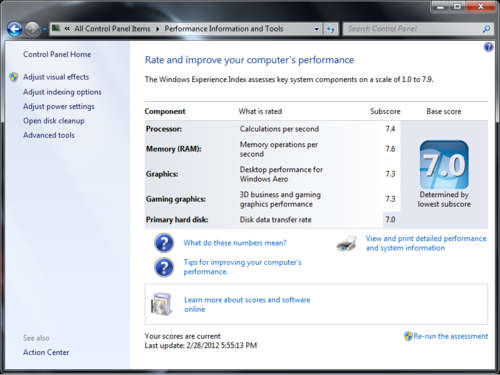Click the Last update timestamp text
This screenshot has width=500, height=375.
[201, 345]
